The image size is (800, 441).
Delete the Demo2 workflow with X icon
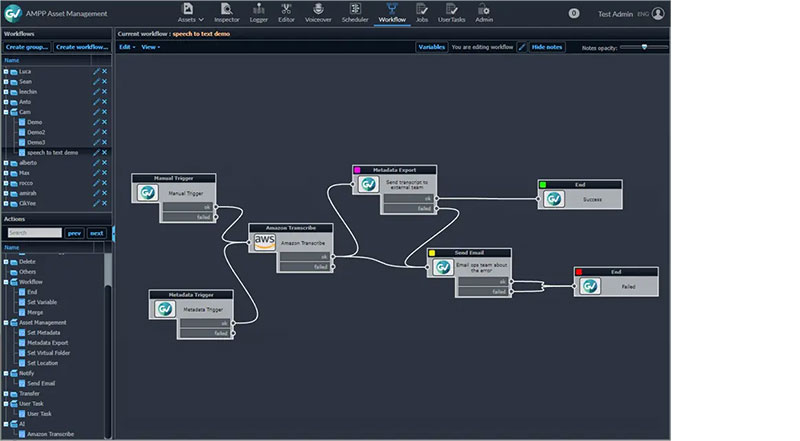[104, 132]
